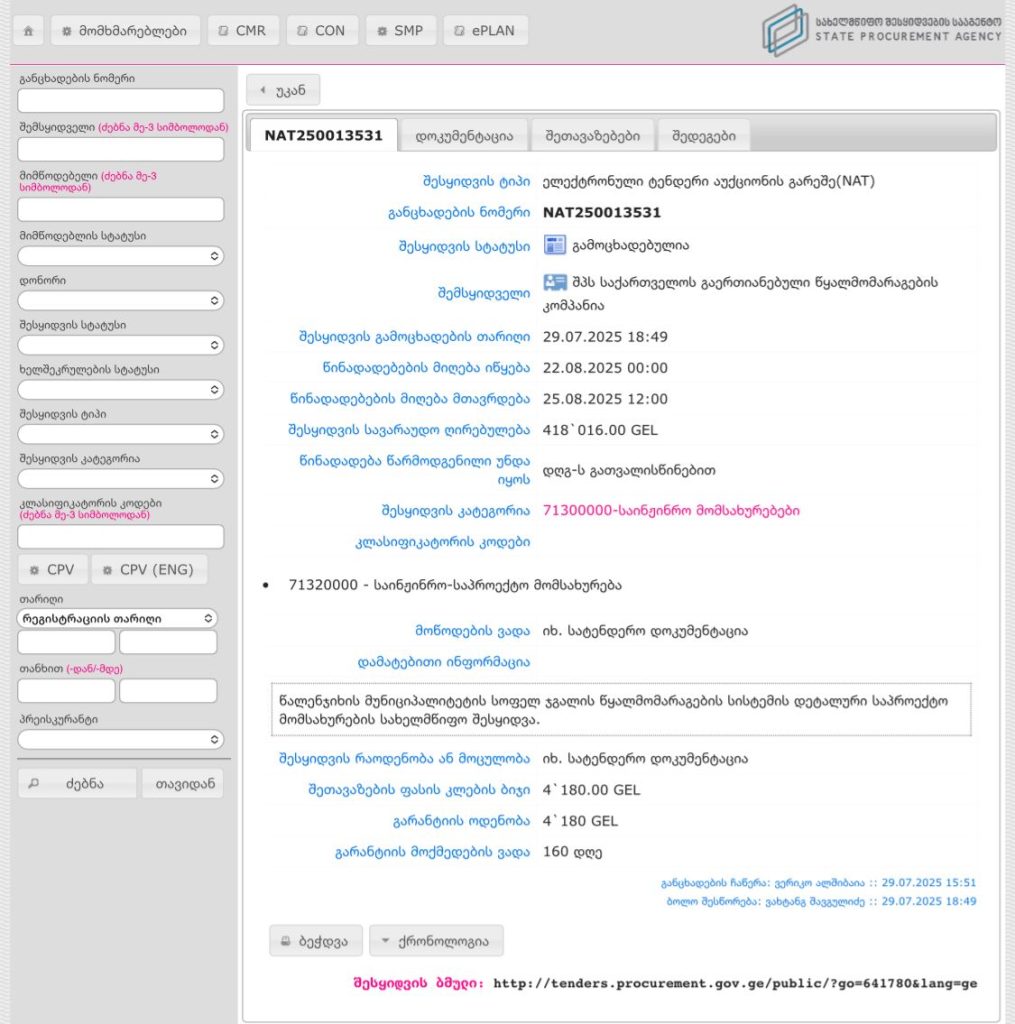Expand the ქრონოლოგია chronology dropdown
This screenshot has width=1015, height=1024.
[x=436, y=941]
